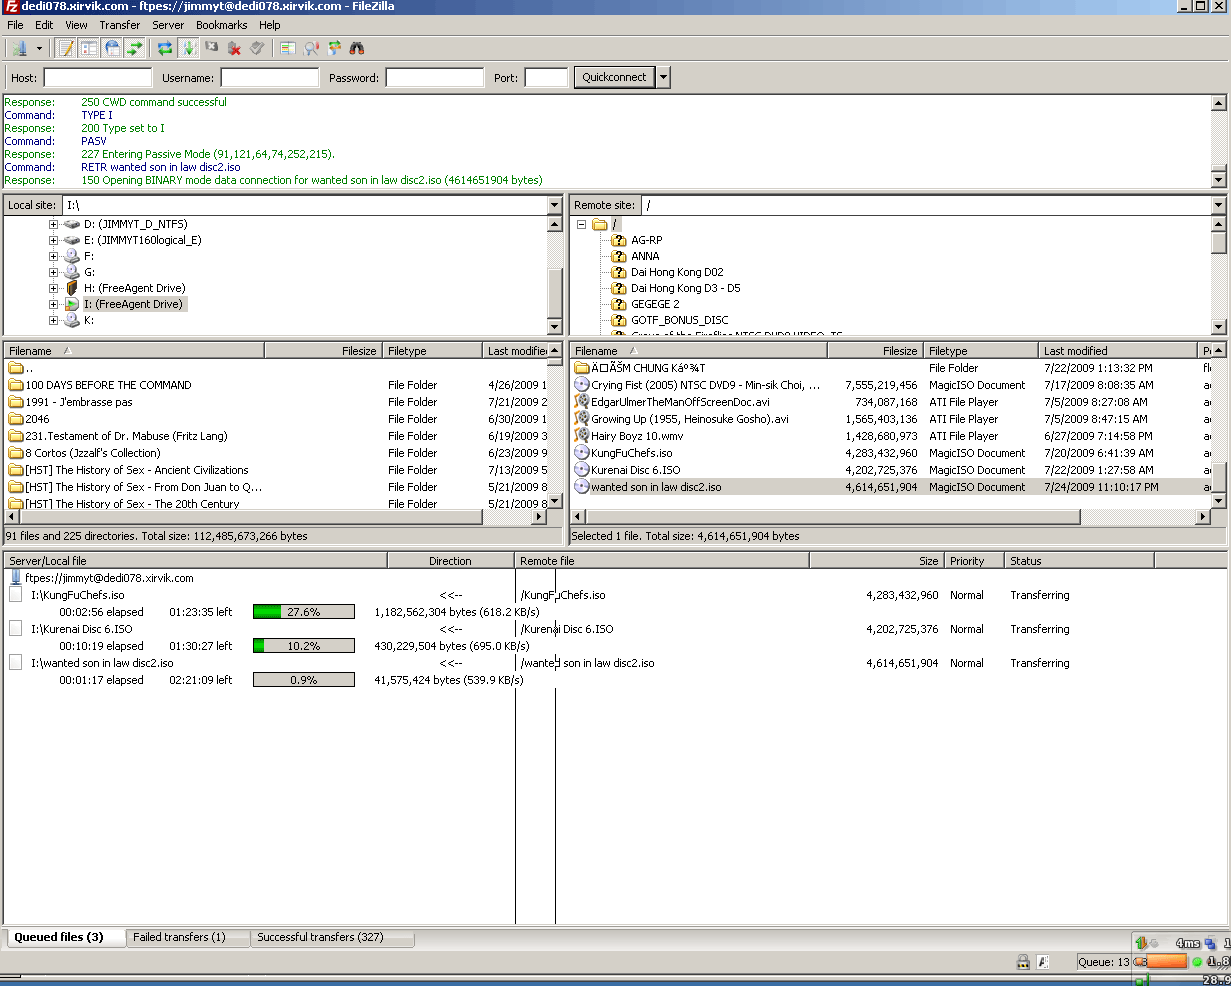Select 'GEGEGE 2' folder in remote tree
Viewport: 1231px width, 986px height.
click(655, 304)
